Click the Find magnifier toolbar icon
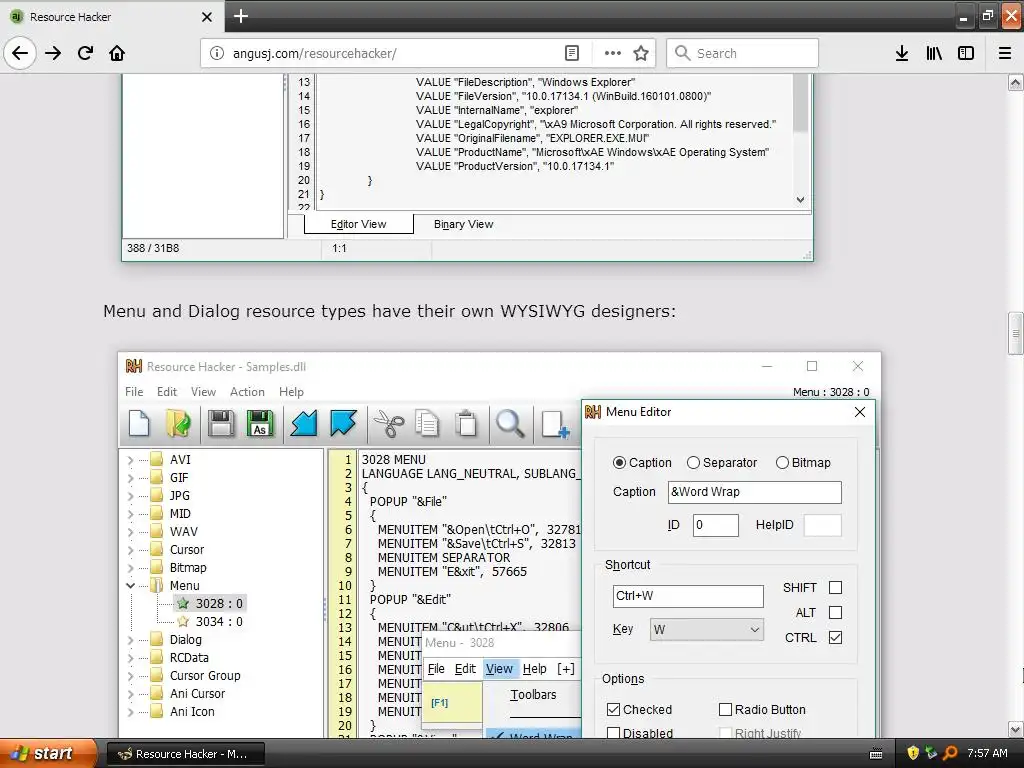Viewport: 1024px width, 768px height. pyautogui.click(x=510, y=423)
